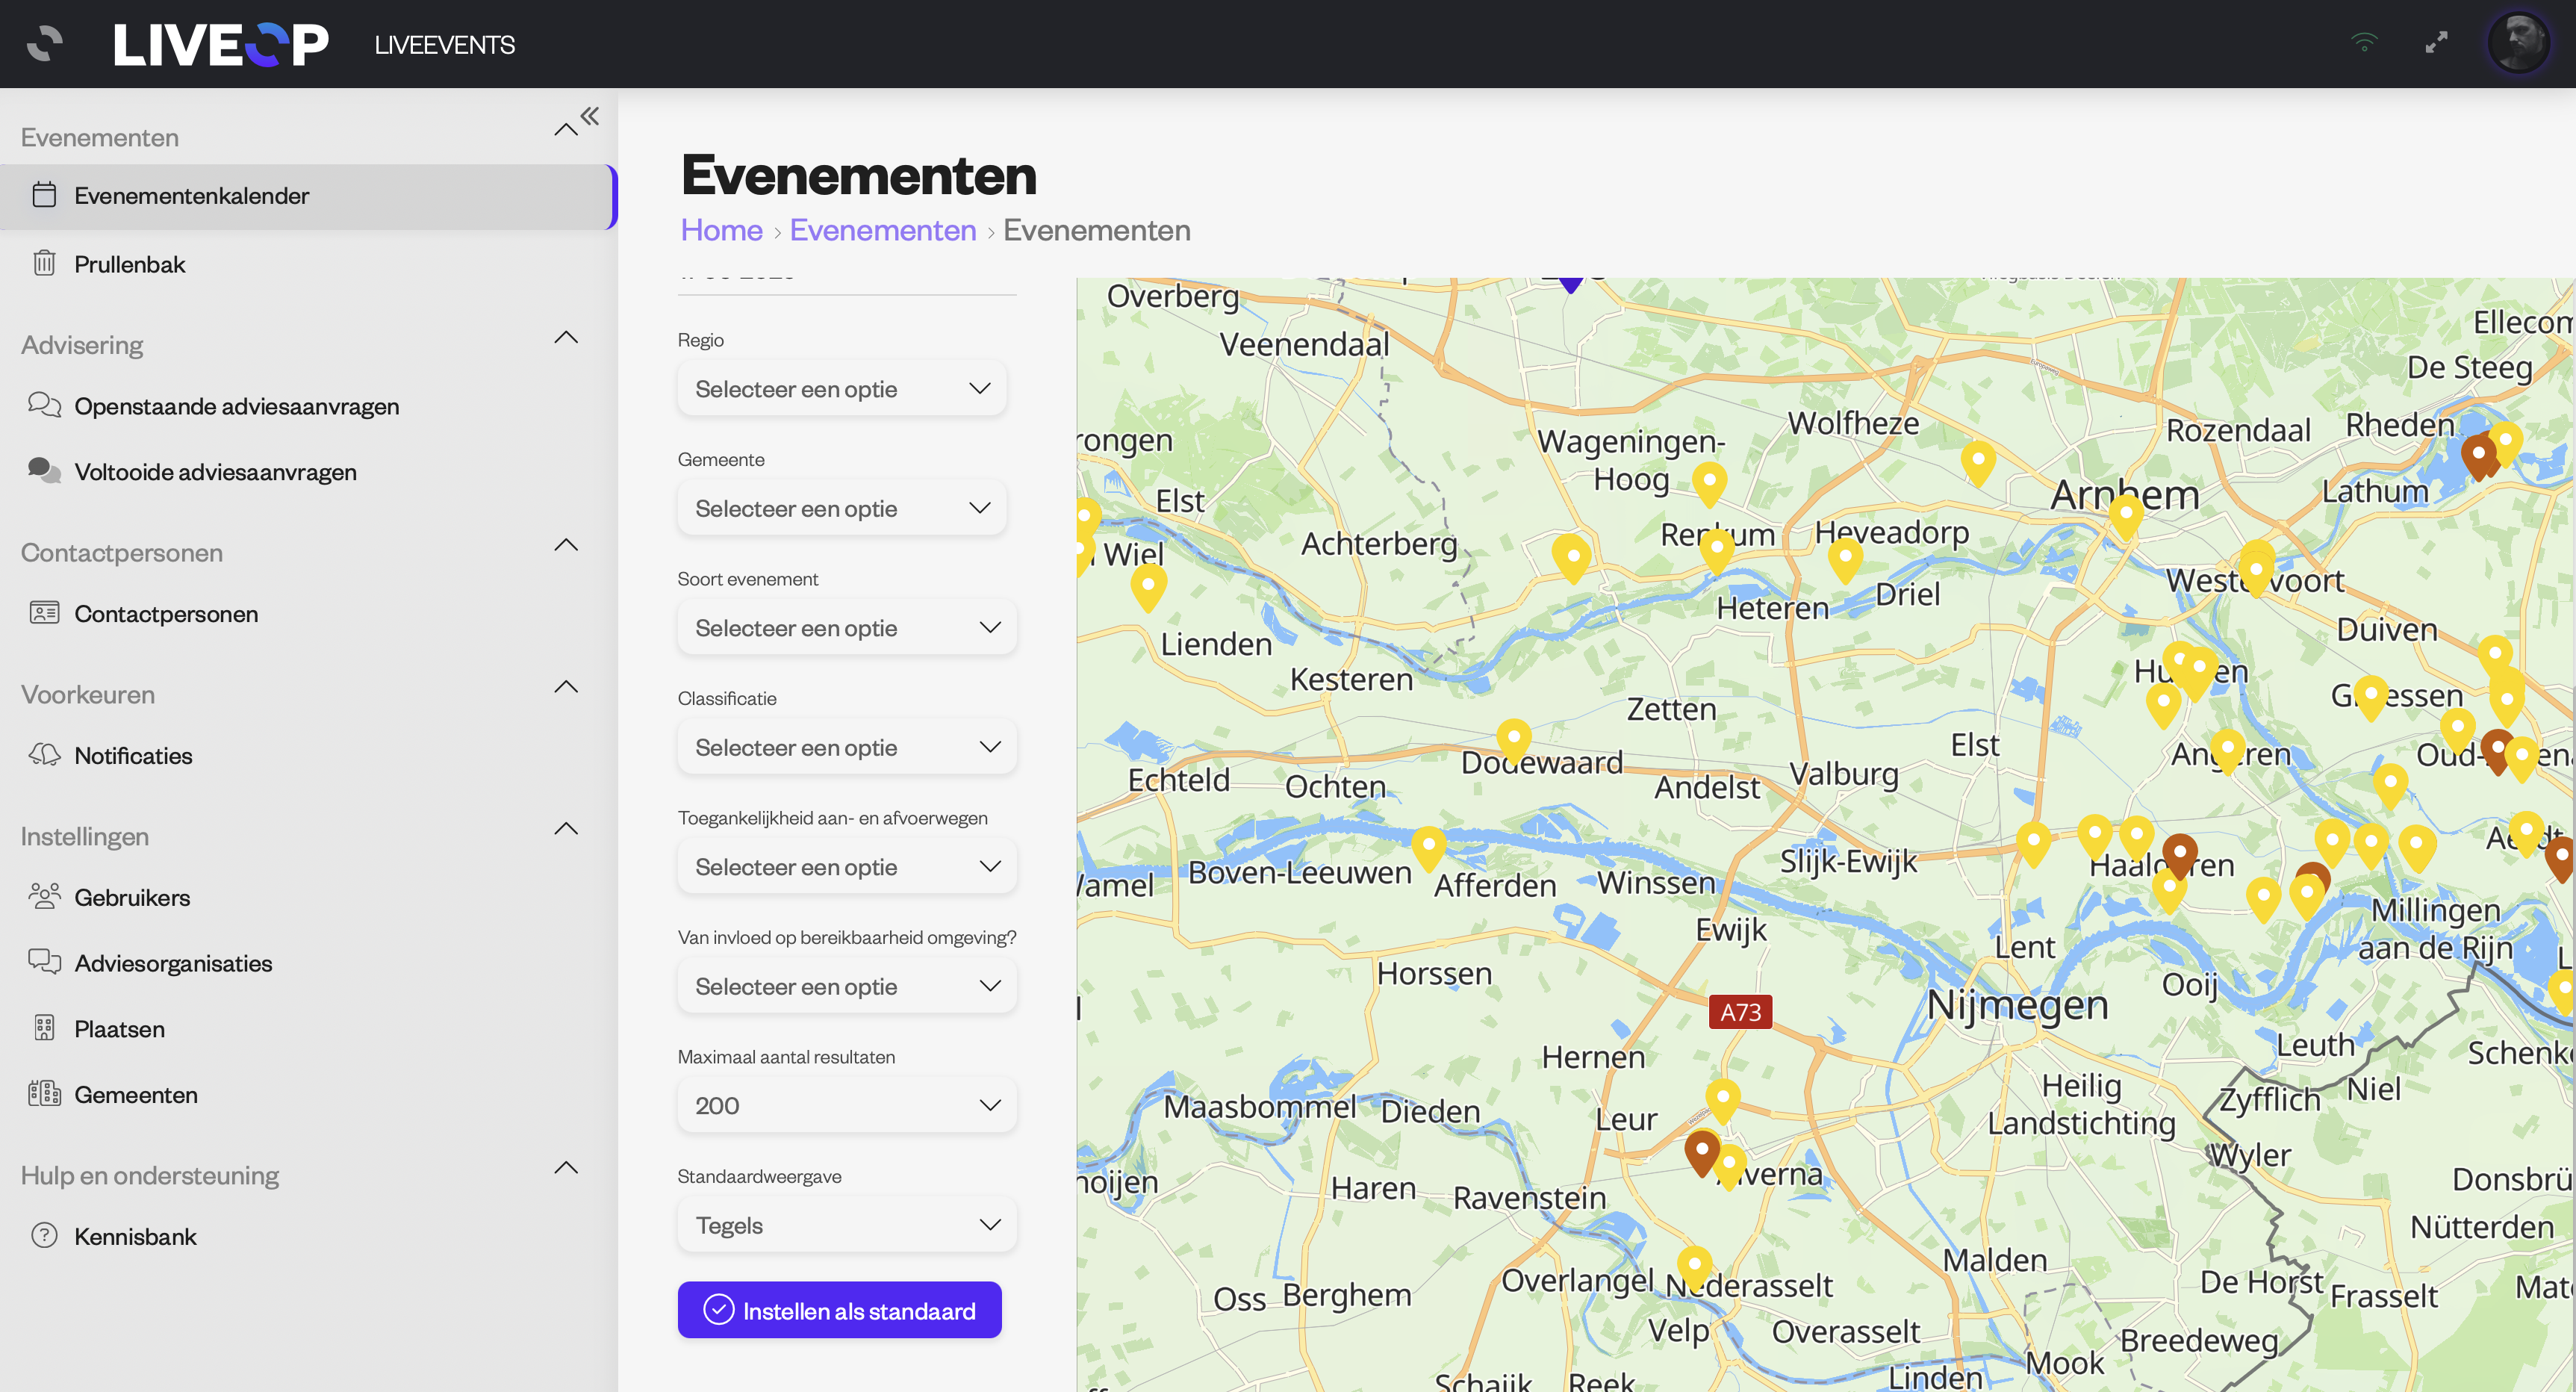Open the Standaardweergave Tegels dropdown
The height and width of the screenshot is (1392, 2576).
click(x=847, y=1225)
